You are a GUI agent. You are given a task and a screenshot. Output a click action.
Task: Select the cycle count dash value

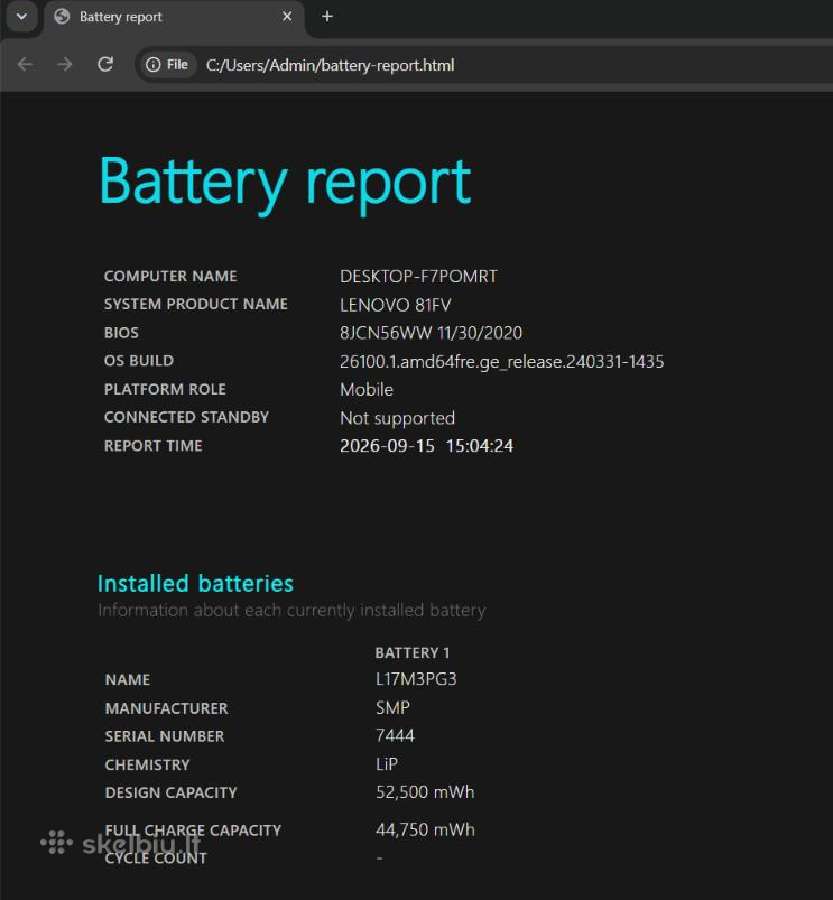tap(379, 859)
